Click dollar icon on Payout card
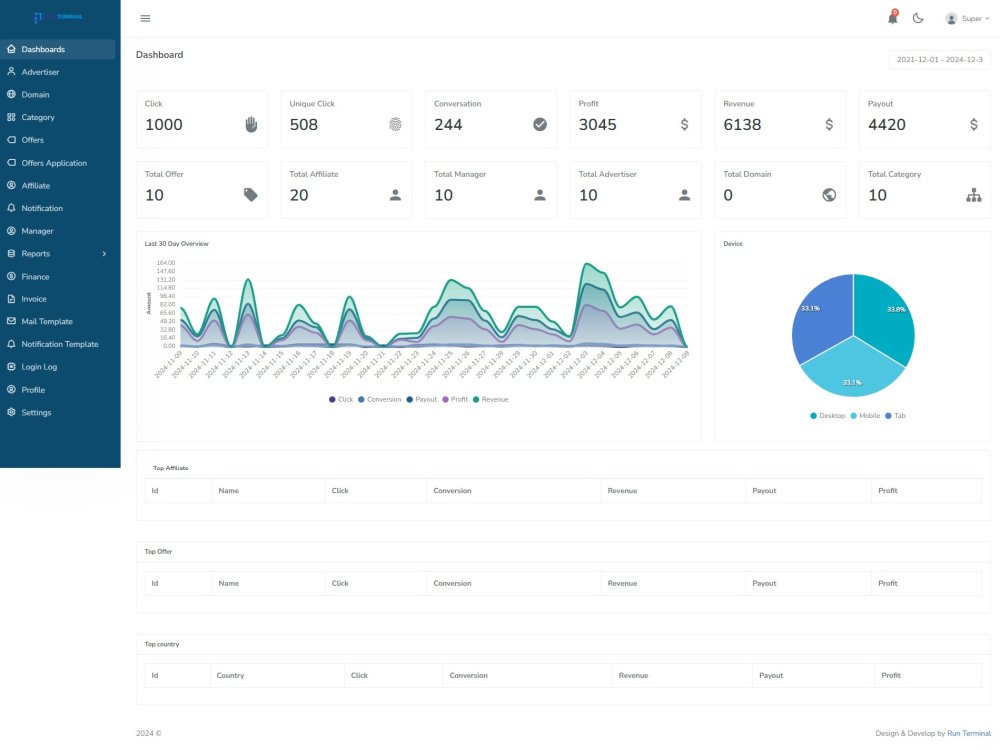Viewport: 1000px width, 750px height. [x=974, y=124]
